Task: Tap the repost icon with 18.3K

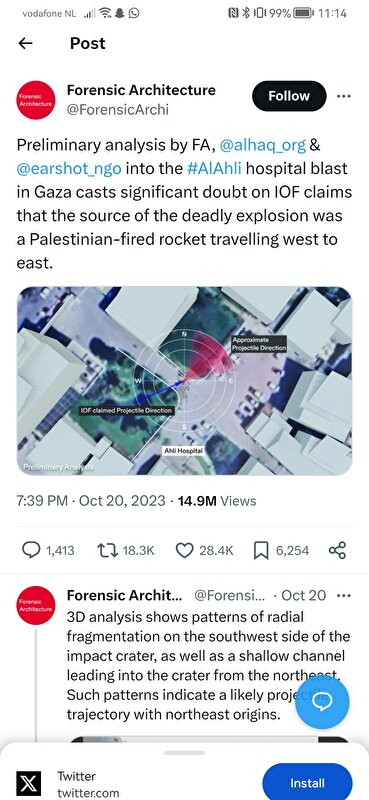Action: [108, 550]
